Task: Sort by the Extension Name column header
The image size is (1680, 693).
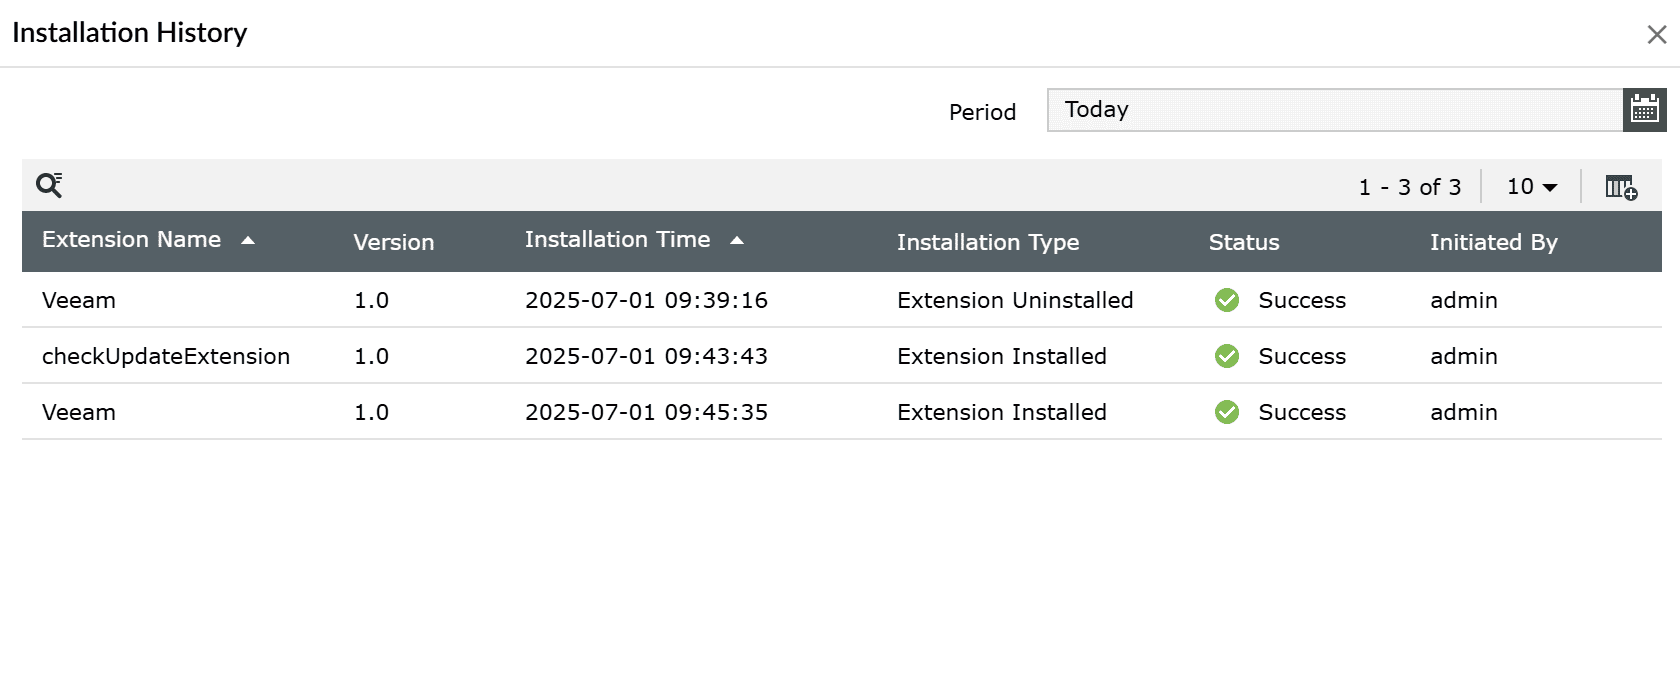Action: pyautogui.click(x=131, y=240)
